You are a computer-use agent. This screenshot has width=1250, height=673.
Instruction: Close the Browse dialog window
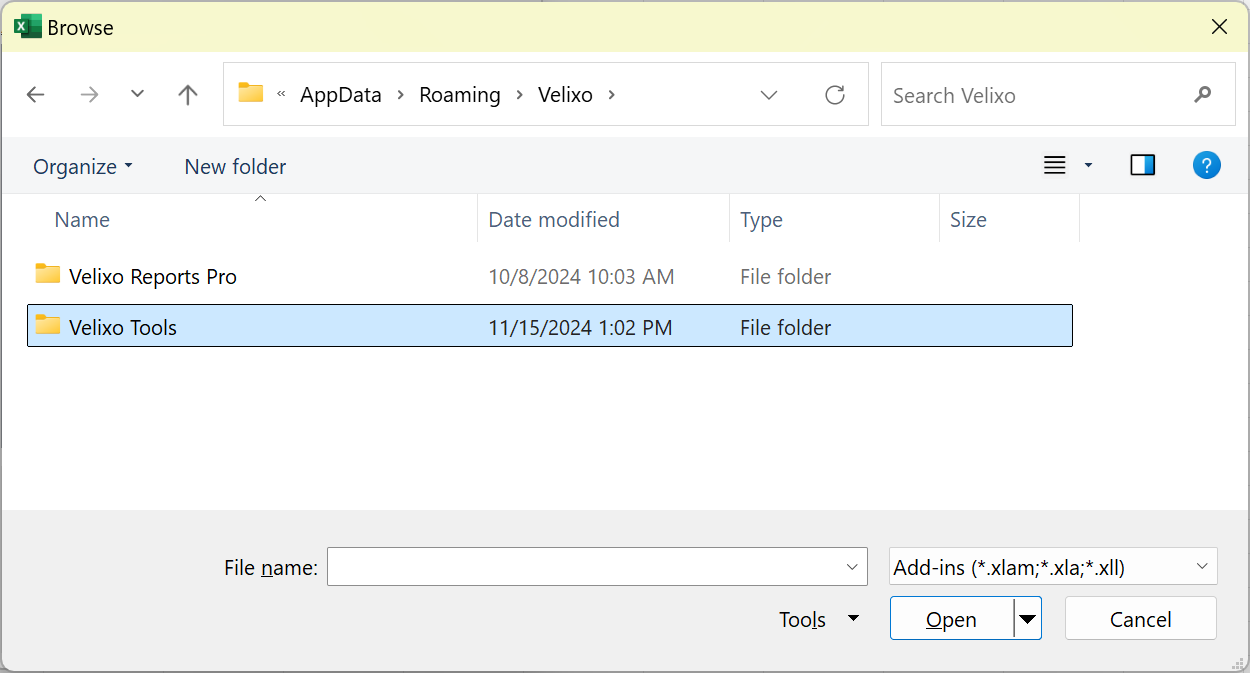point(1219,27)
